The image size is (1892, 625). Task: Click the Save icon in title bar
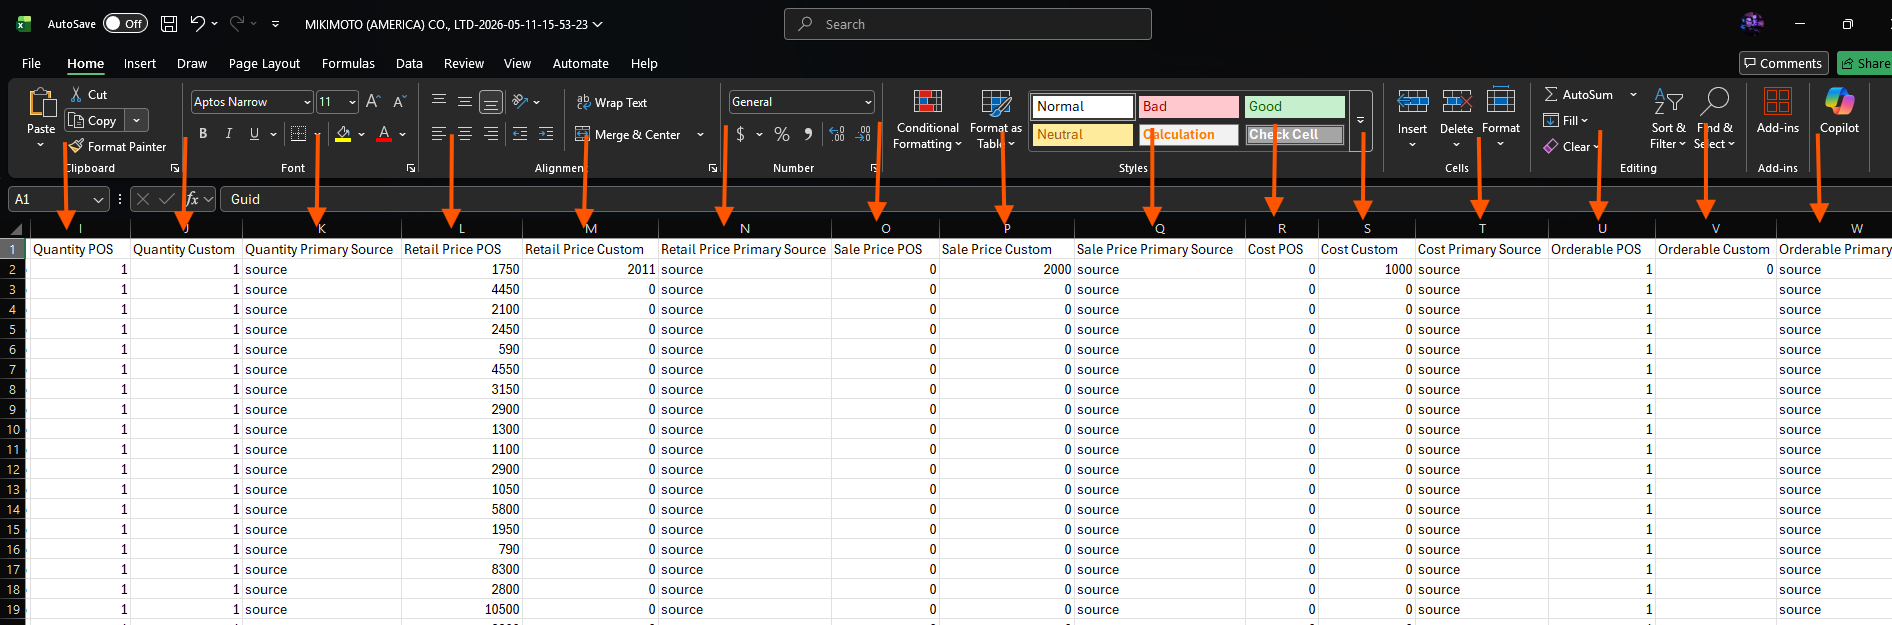coord(169,24)
